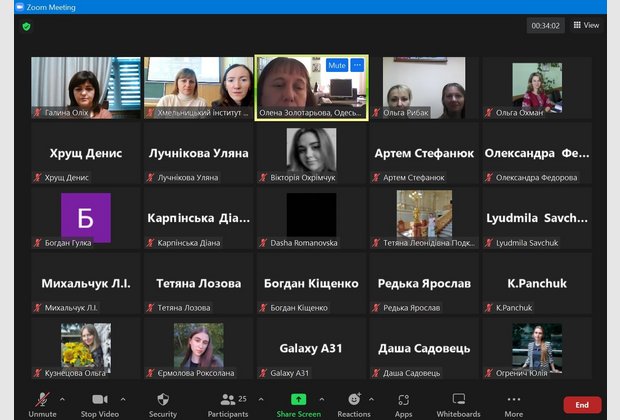Click the Zoom Meeting title bar icon

pyautogui.click(x=20, y=7)
